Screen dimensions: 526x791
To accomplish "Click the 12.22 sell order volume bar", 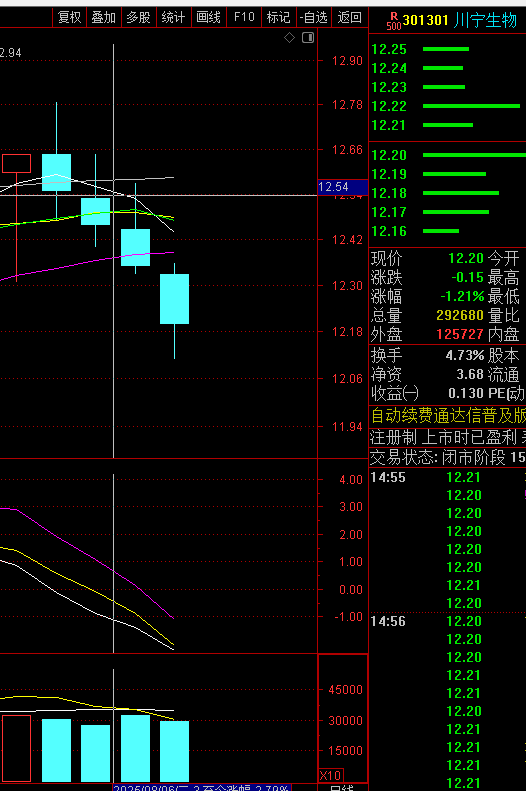I will pos(471,106).
